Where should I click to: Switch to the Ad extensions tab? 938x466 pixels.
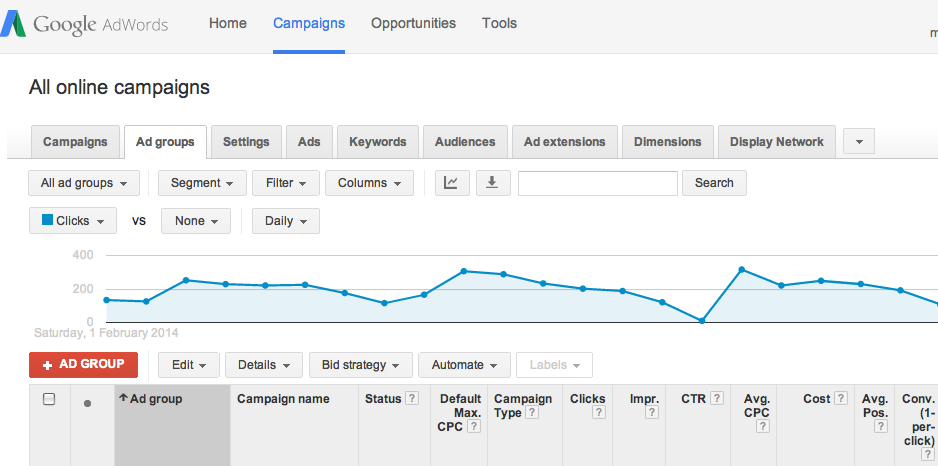point(565,142)
